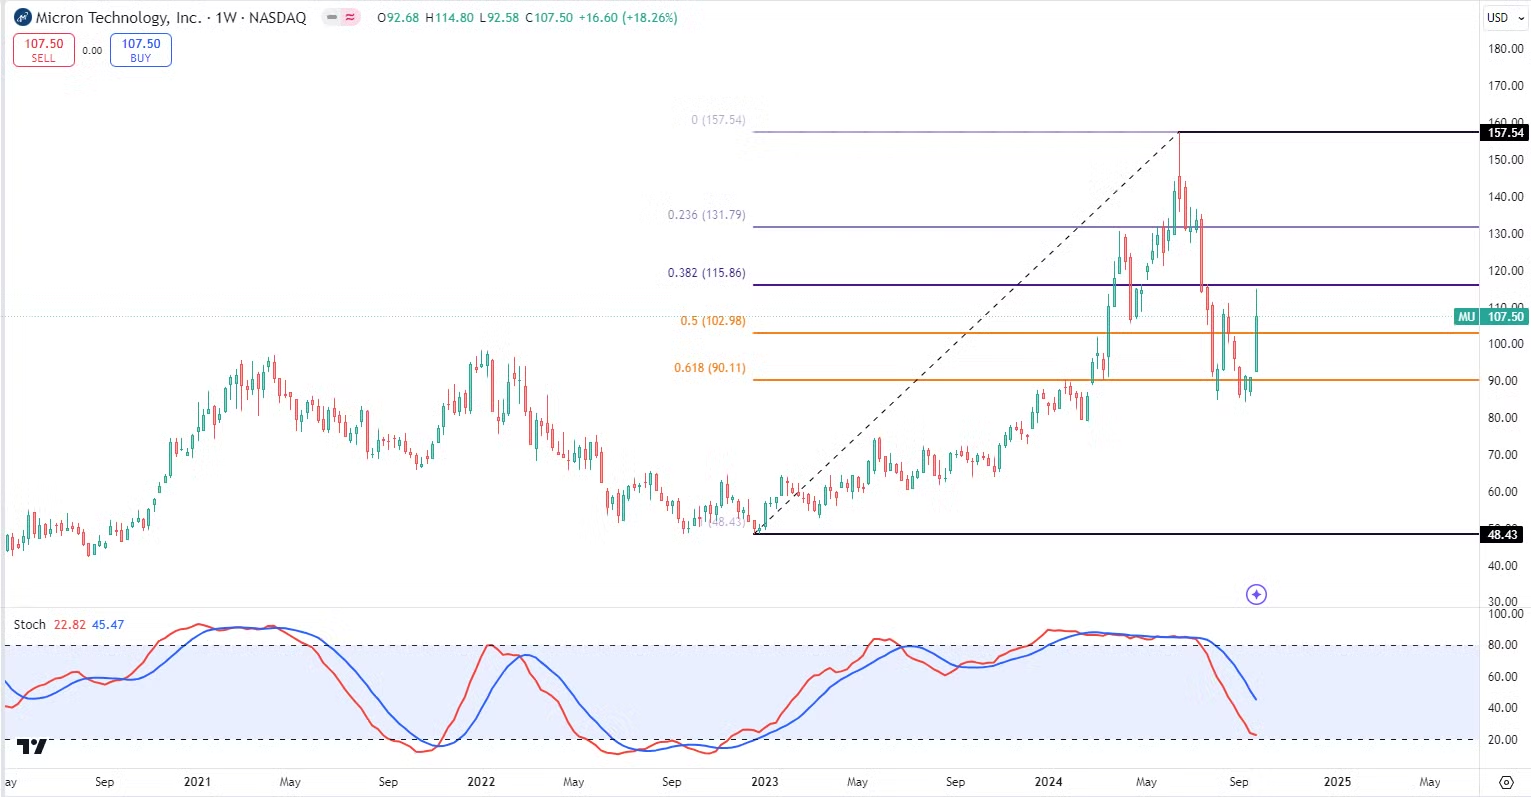
Task: Click the 2025 time axis label
Action: point(1337,782)
